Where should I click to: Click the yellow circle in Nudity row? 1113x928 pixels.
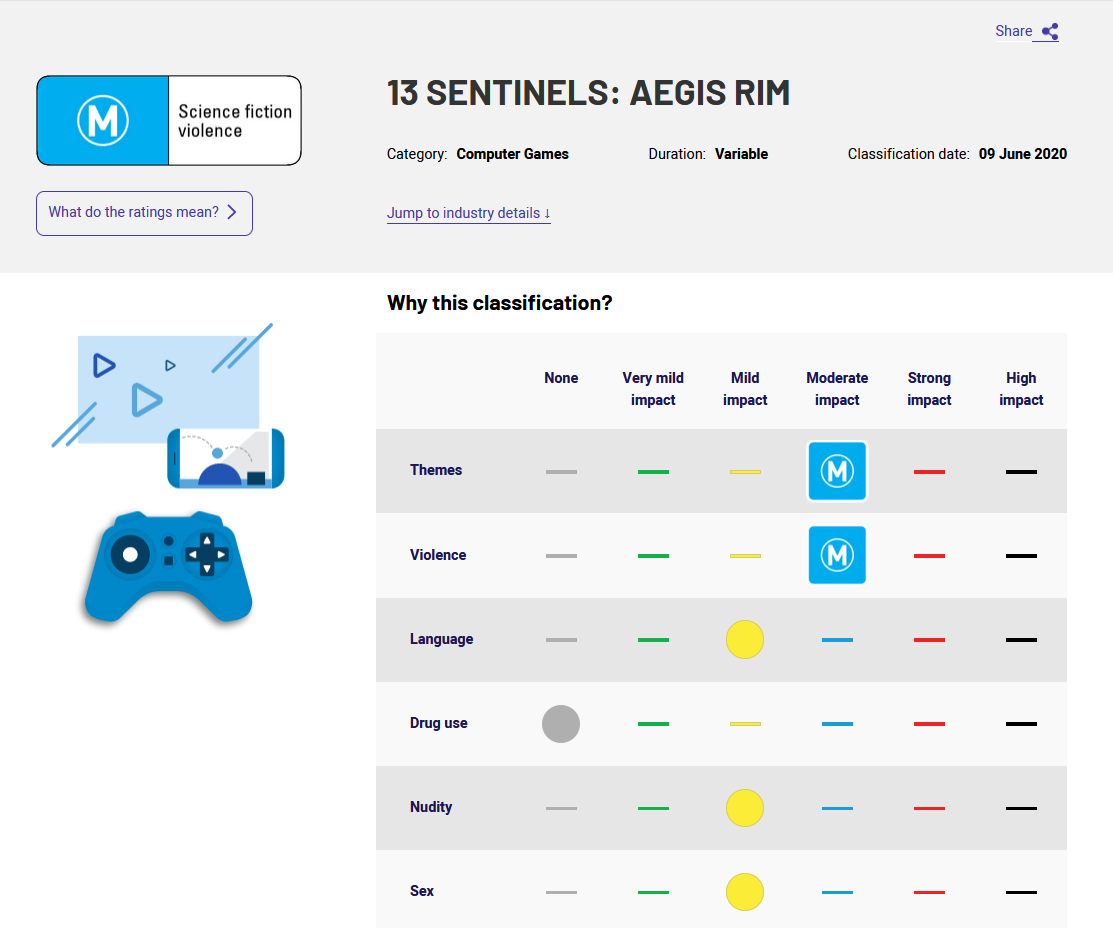745,808
